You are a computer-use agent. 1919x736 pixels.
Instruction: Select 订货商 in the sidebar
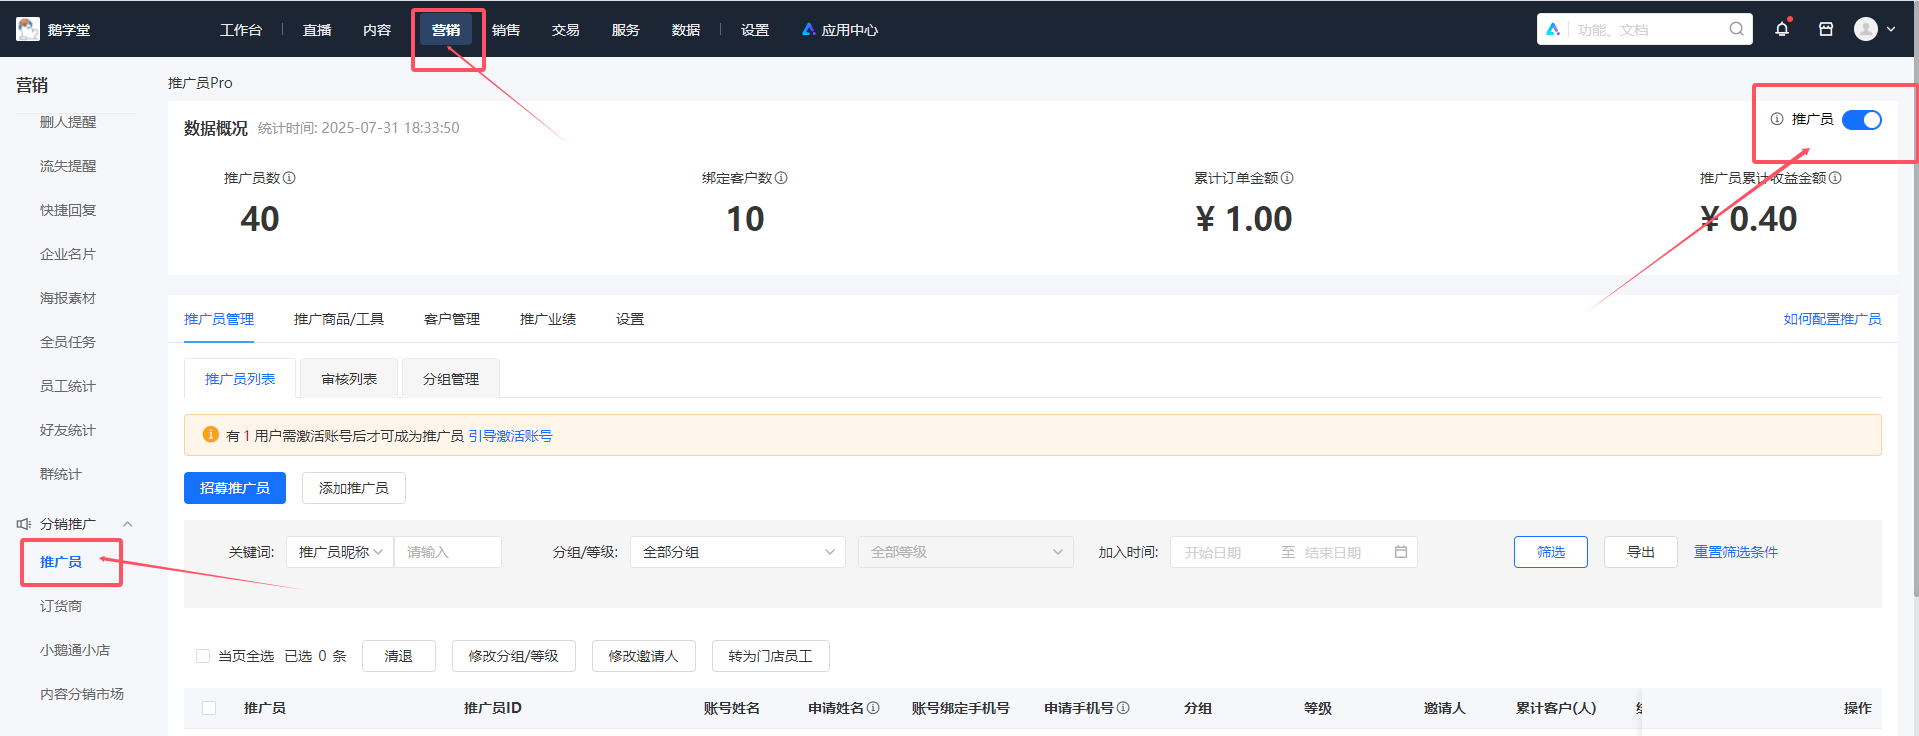61,606
